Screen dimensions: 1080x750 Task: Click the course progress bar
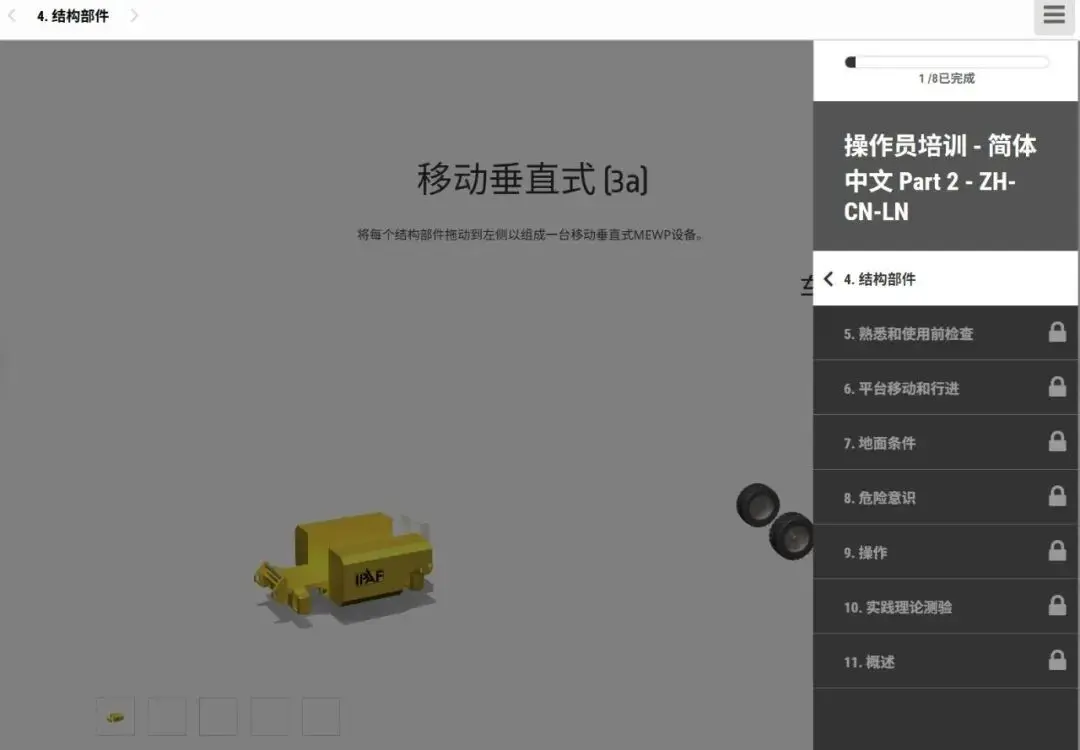pyautogui.click(x=947, y=62)
